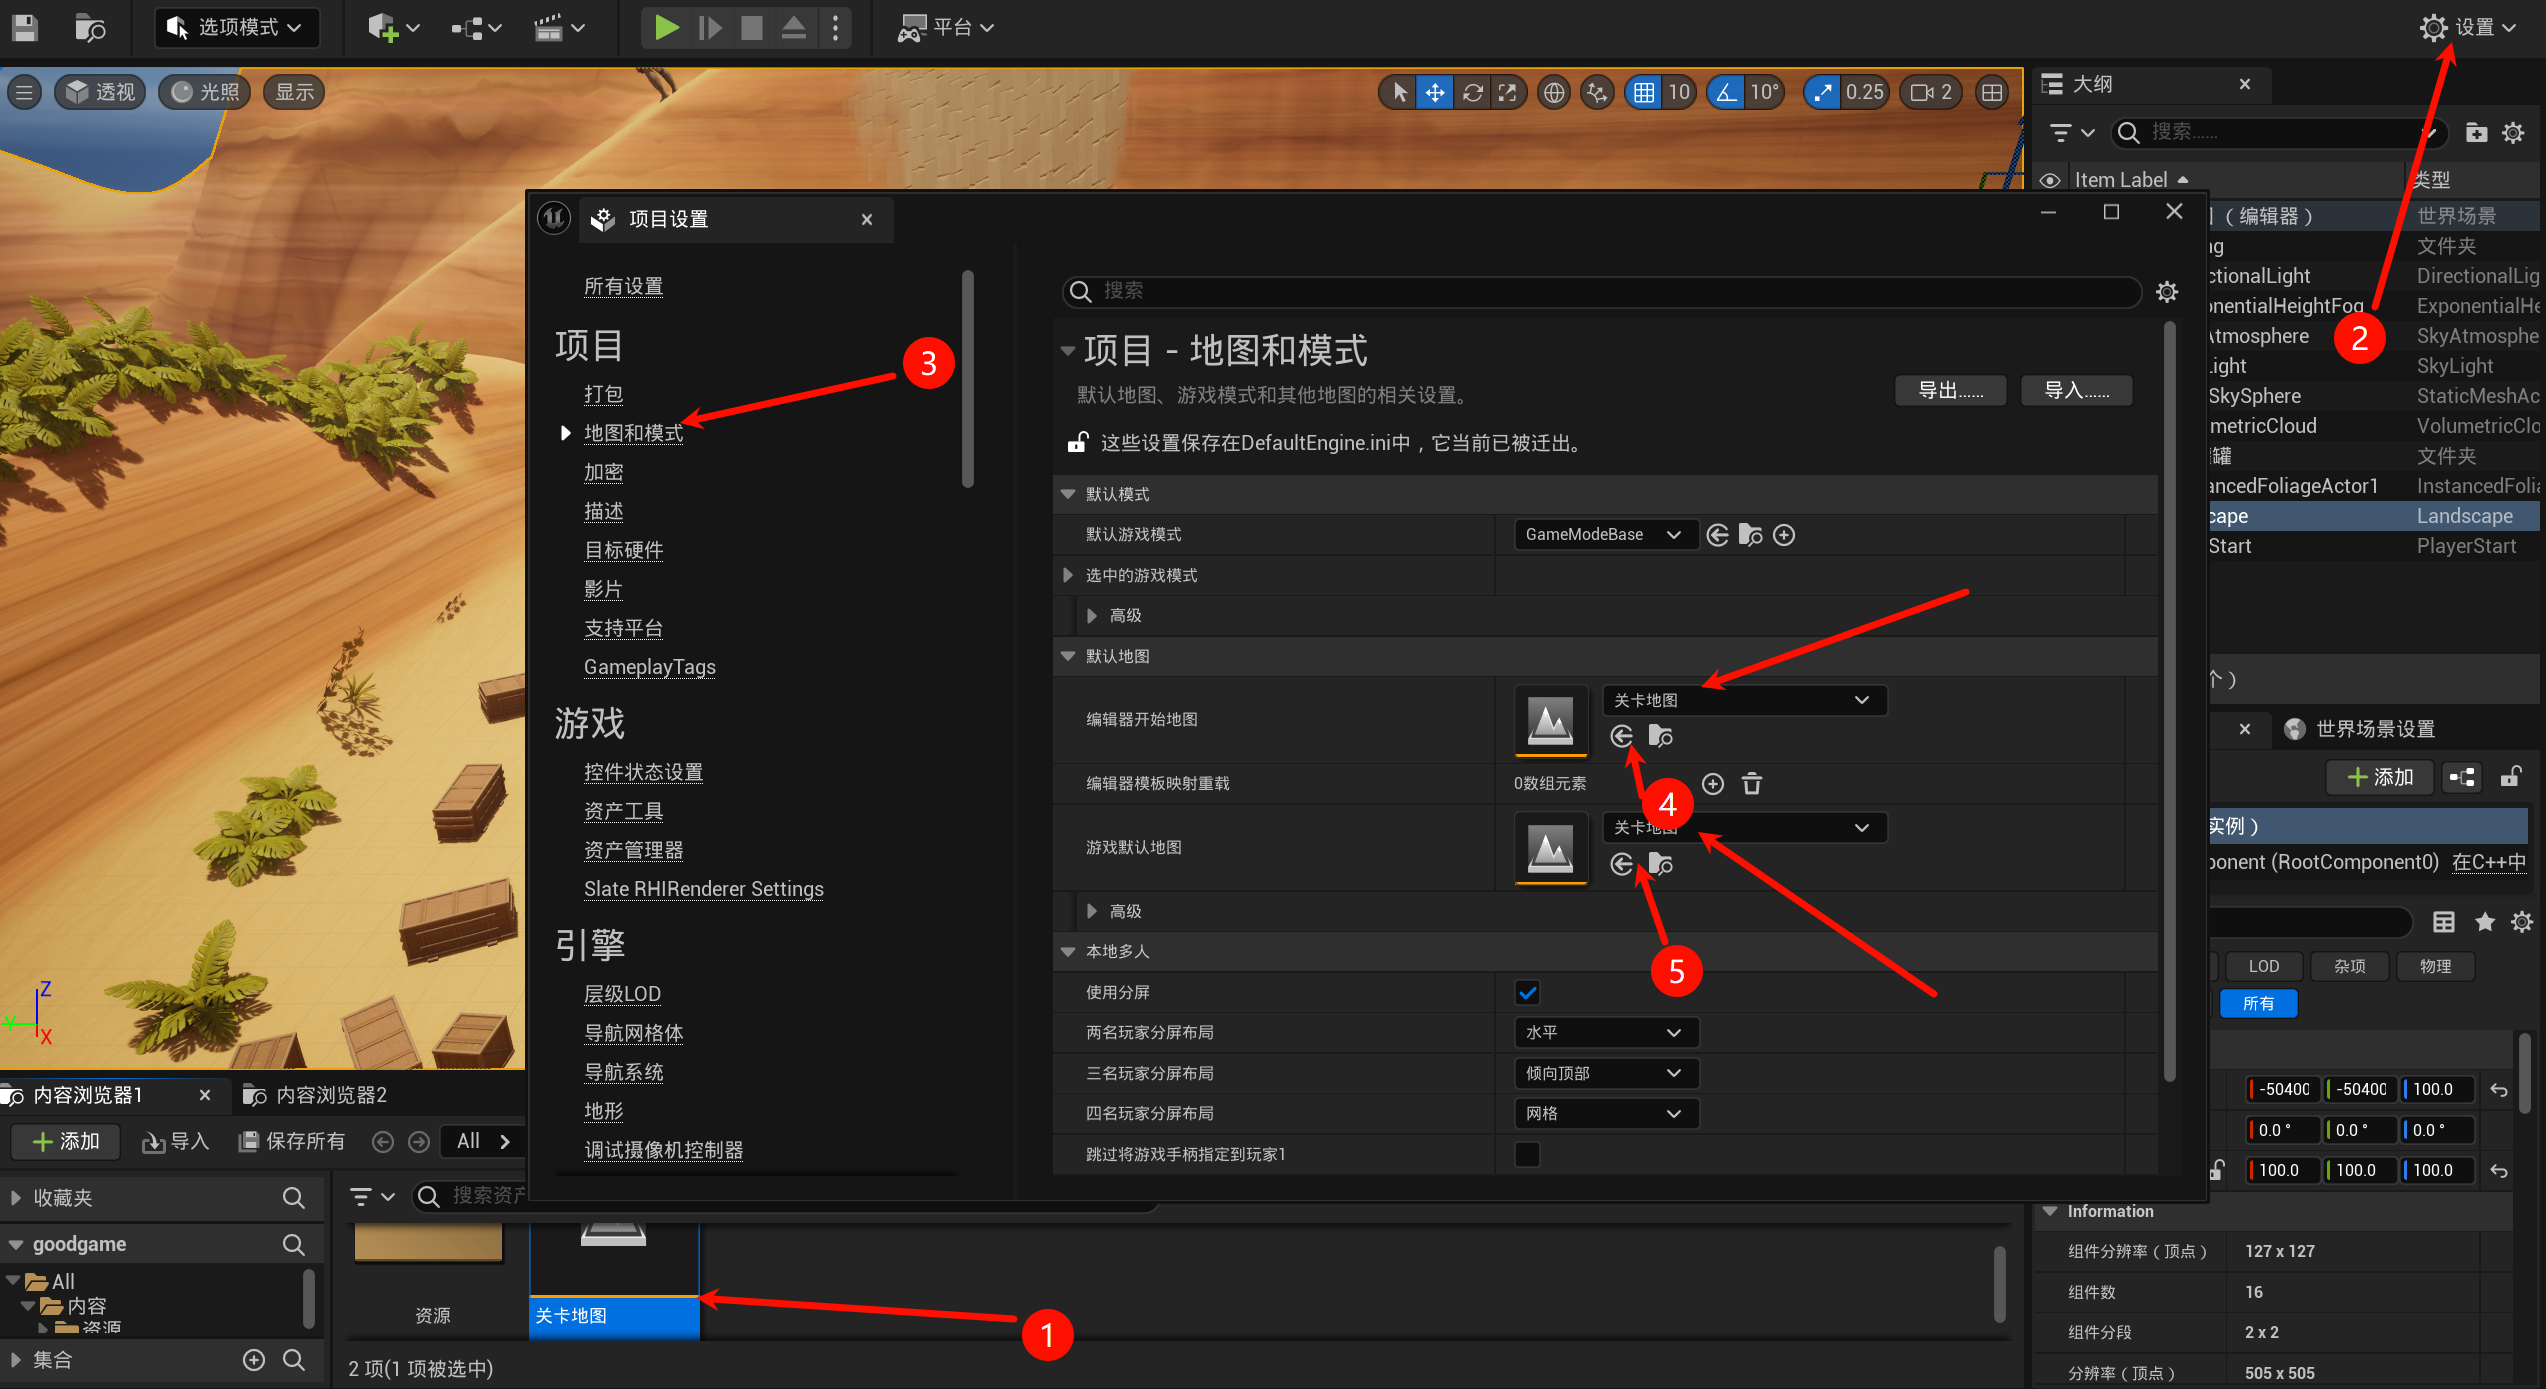
Task: Click the project settings search field
Action: [1600, 291]
